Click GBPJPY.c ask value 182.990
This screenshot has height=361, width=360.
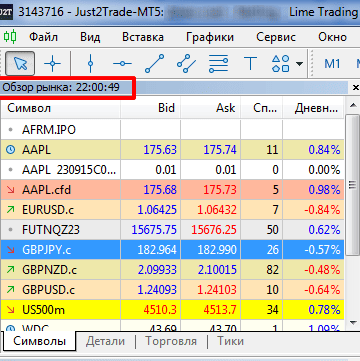point(217,250)
